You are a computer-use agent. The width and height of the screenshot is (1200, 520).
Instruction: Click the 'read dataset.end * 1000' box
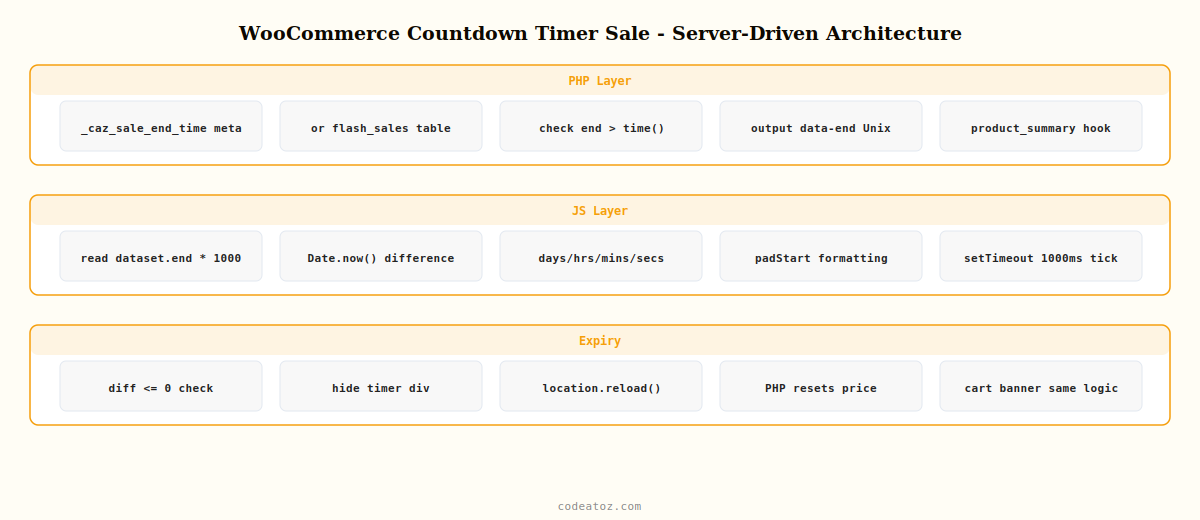tap(161, 256)
